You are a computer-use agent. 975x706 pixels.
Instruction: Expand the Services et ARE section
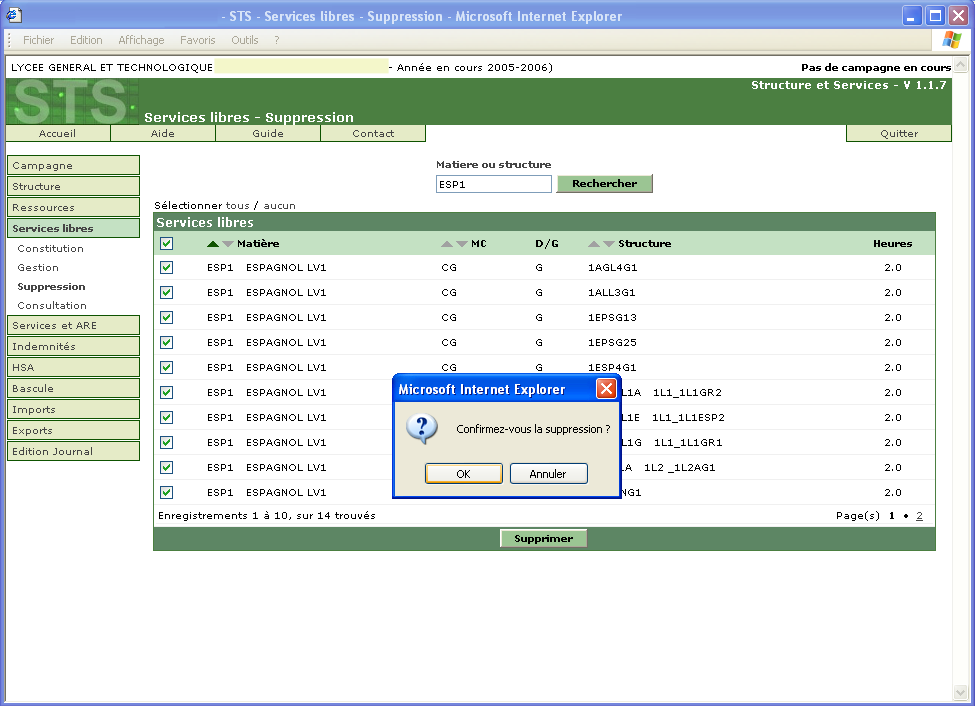pos(73,325)
